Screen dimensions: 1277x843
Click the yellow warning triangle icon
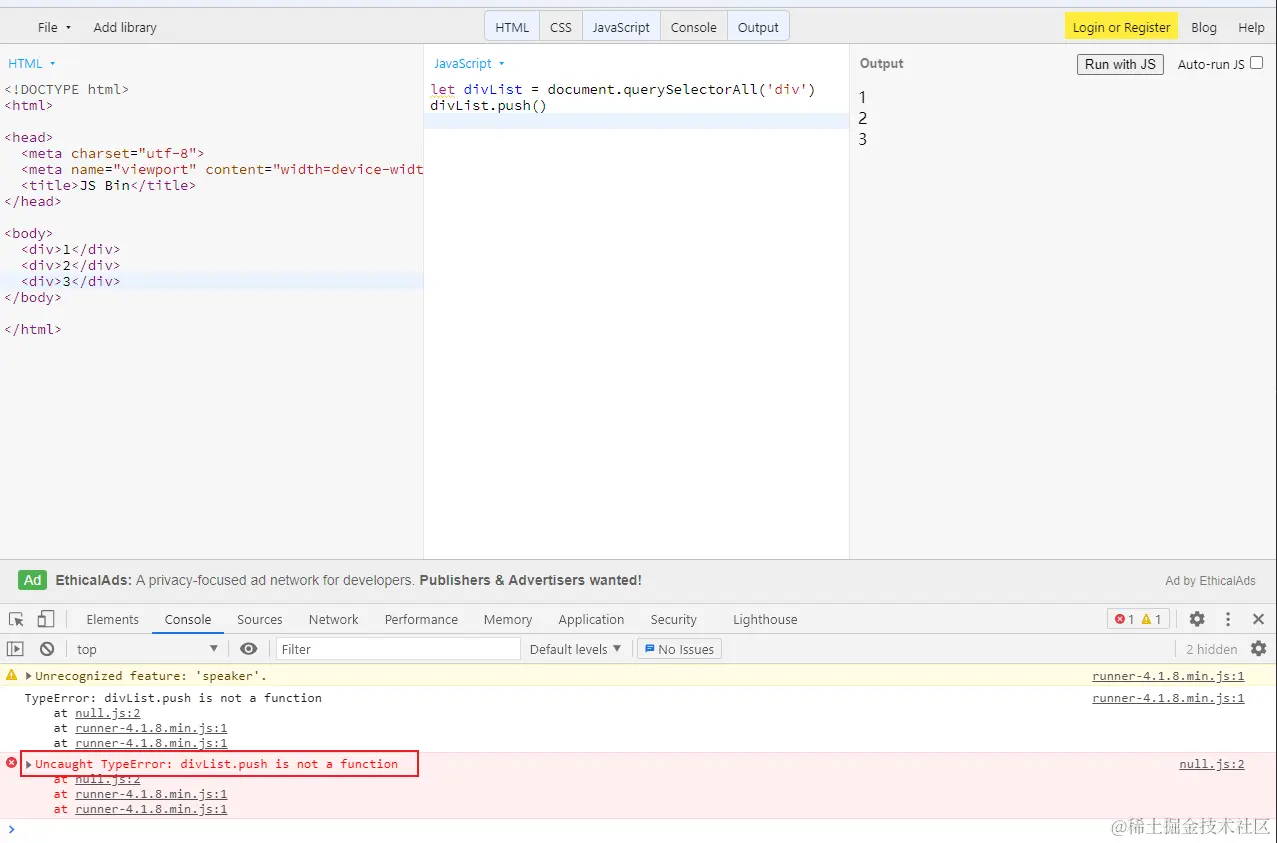pyautogui.click(x=12, y=675)
